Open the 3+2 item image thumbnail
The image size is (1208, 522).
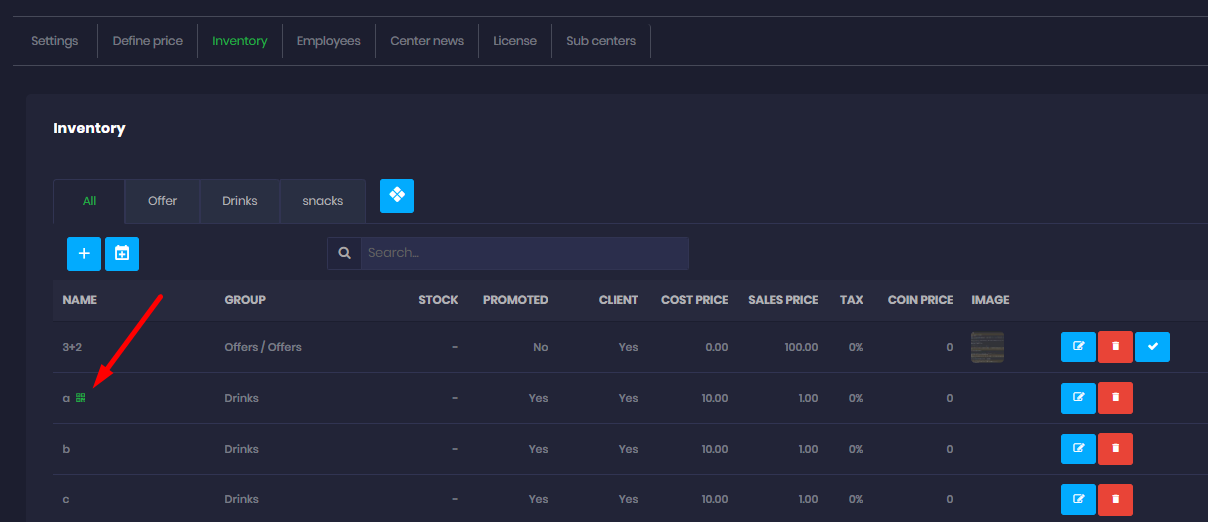tap(987, 347)
